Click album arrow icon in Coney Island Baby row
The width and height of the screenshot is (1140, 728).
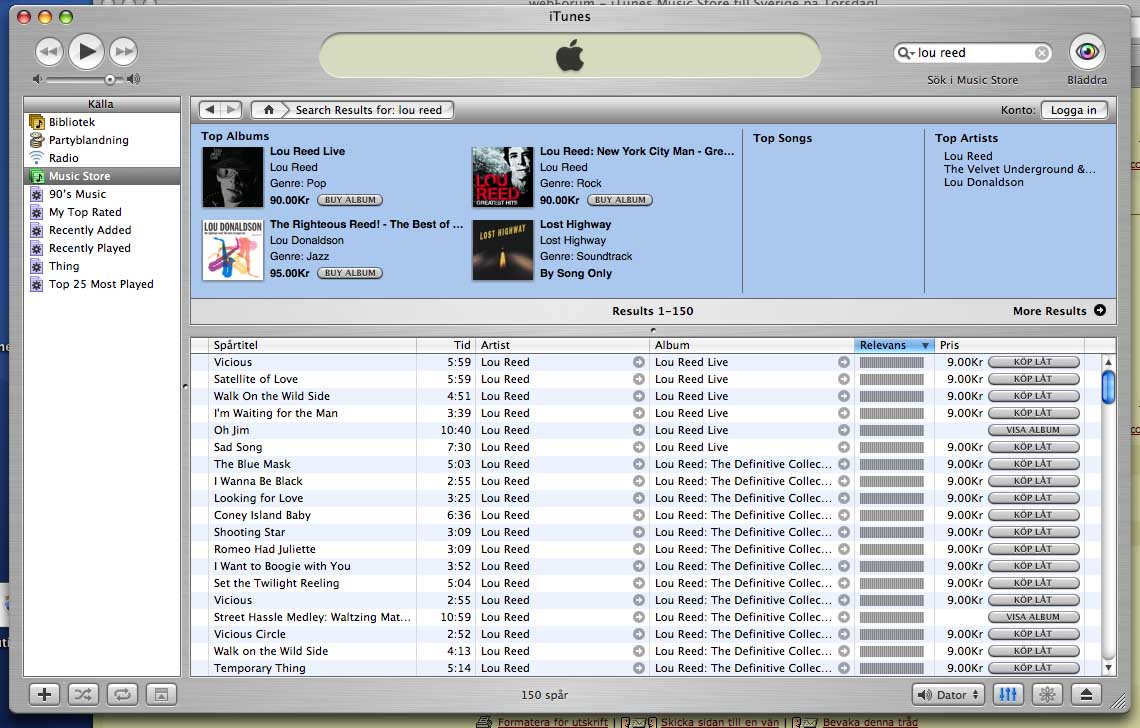click(843, 515)
